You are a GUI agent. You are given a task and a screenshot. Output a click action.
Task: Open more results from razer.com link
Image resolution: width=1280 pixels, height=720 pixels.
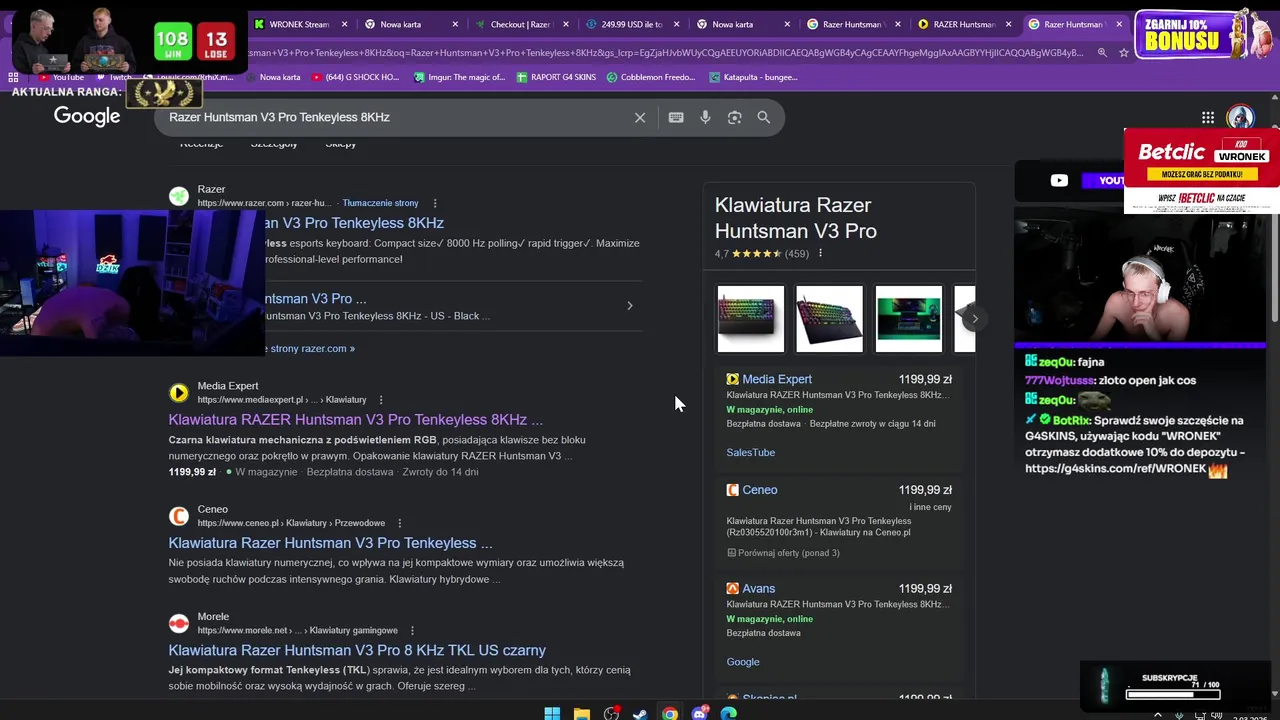(310, 349)
